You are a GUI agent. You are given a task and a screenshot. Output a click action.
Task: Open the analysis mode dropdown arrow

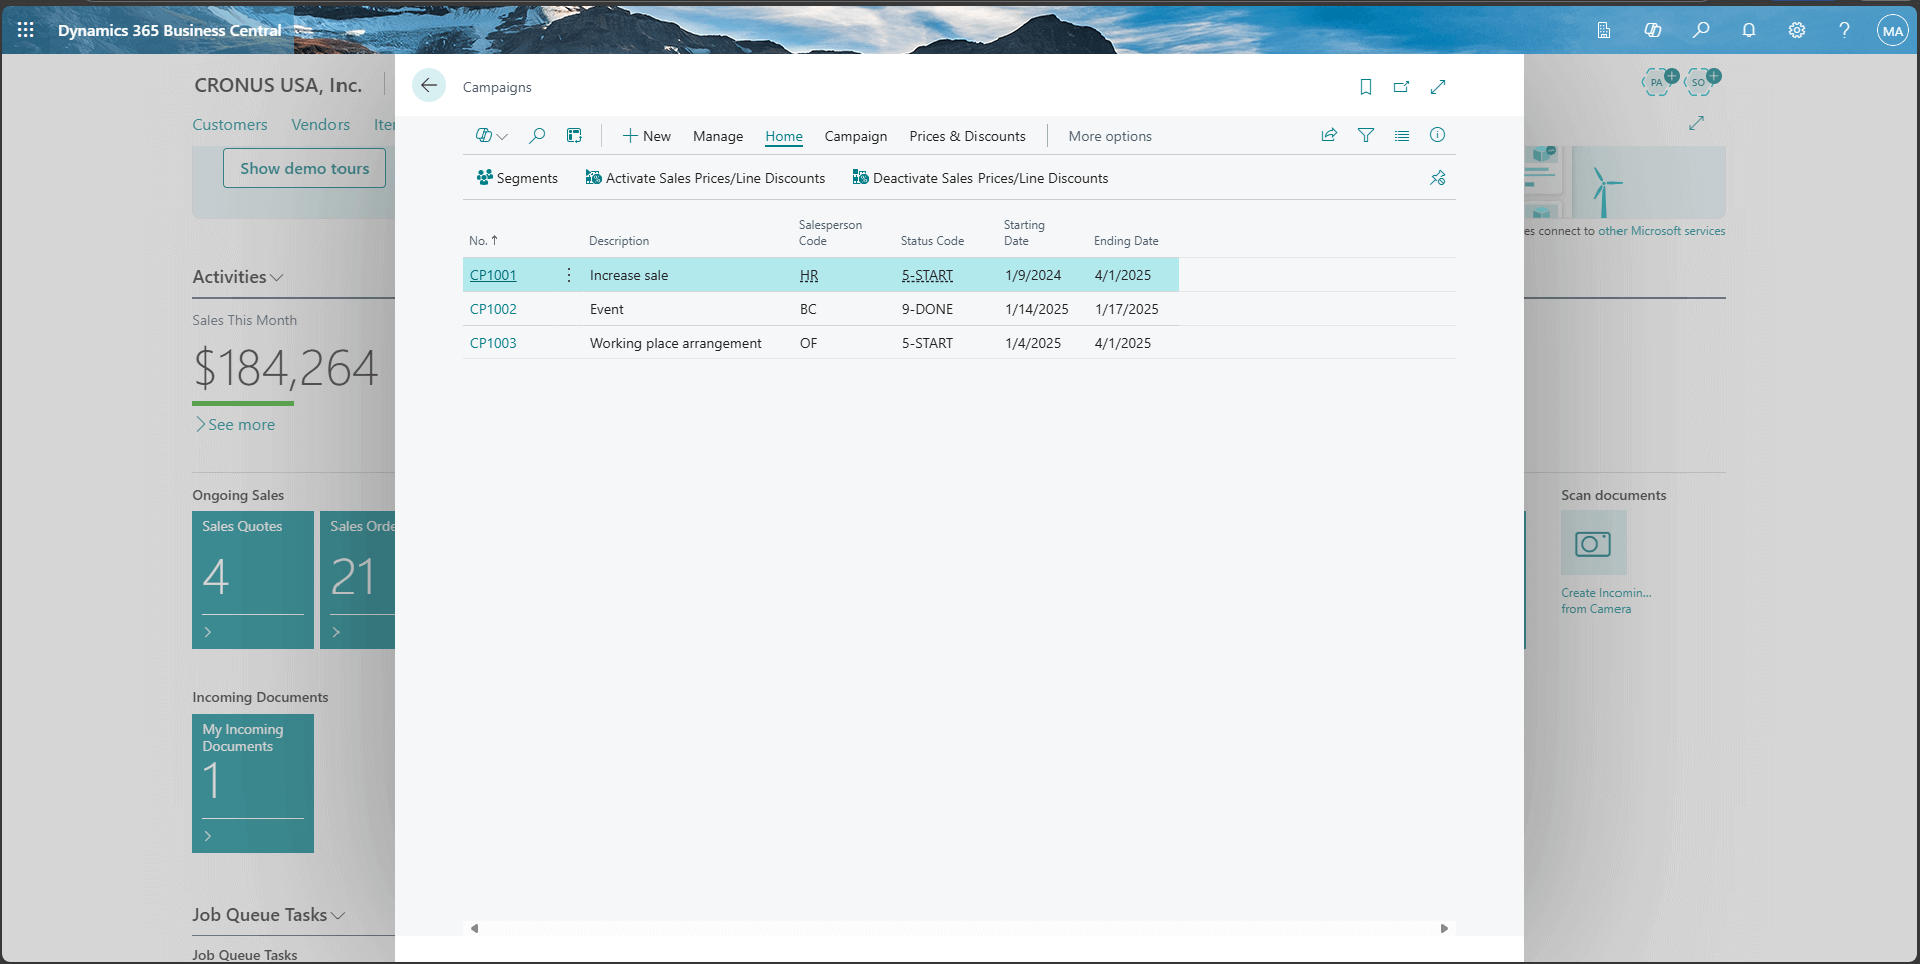coord(502,136)
